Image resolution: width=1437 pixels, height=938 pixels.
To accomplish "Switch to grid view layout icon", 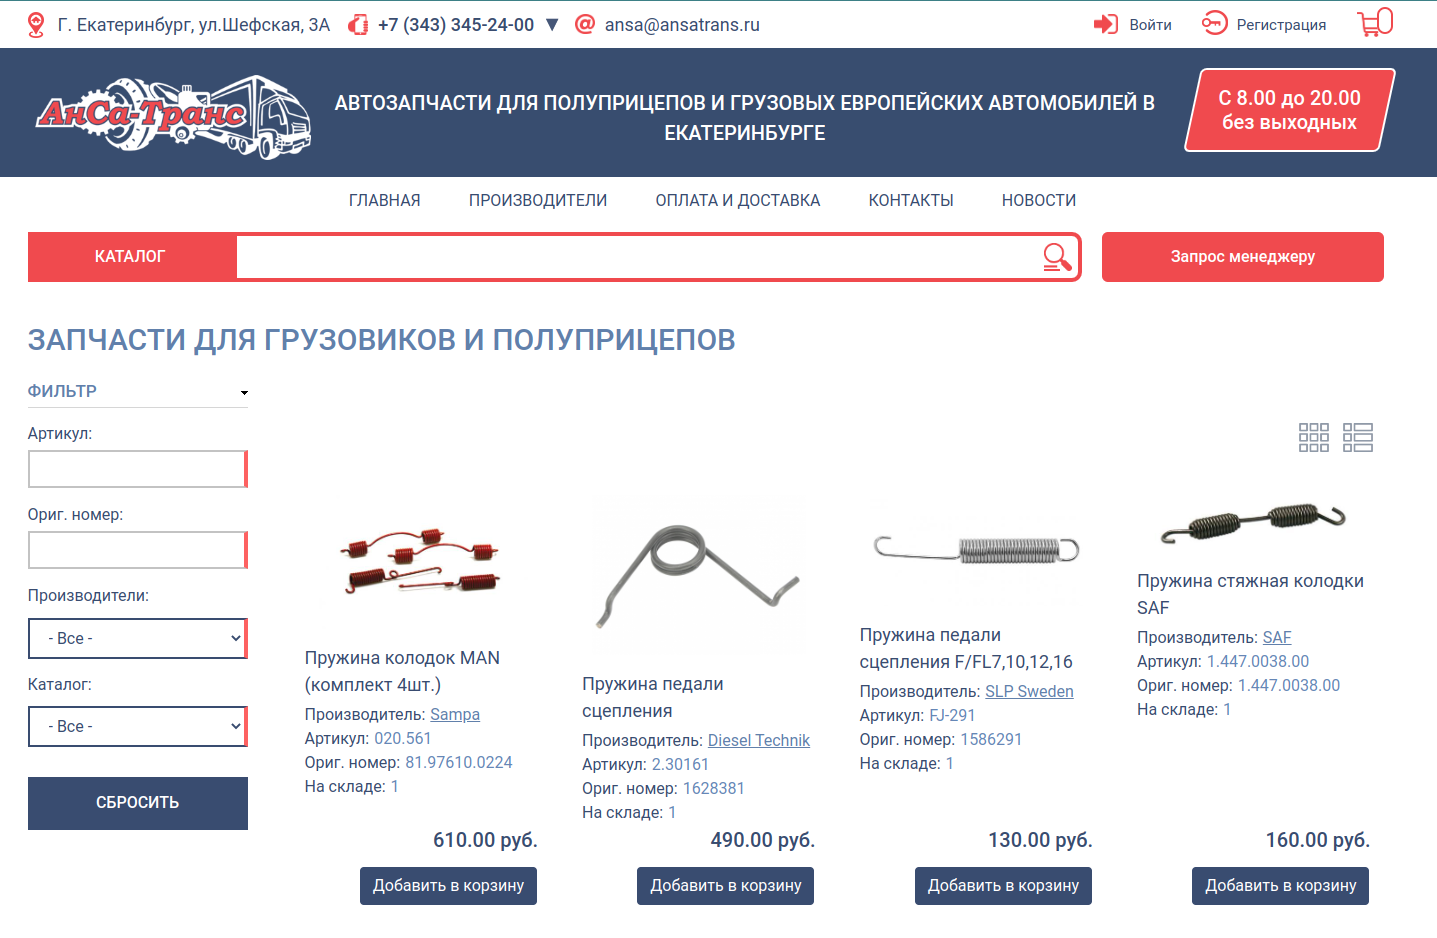I will [x=1314, y=437].
